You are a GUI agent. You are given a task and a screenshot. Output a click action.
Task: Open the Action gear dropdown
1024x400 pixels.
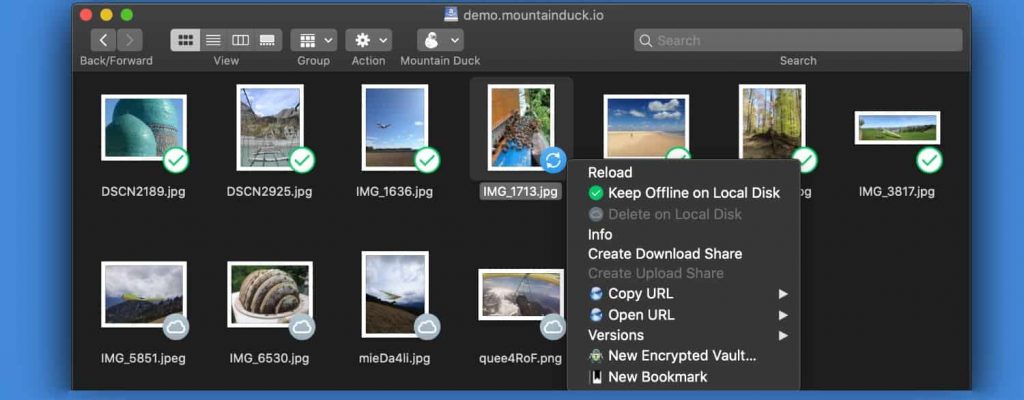point(368,40)
